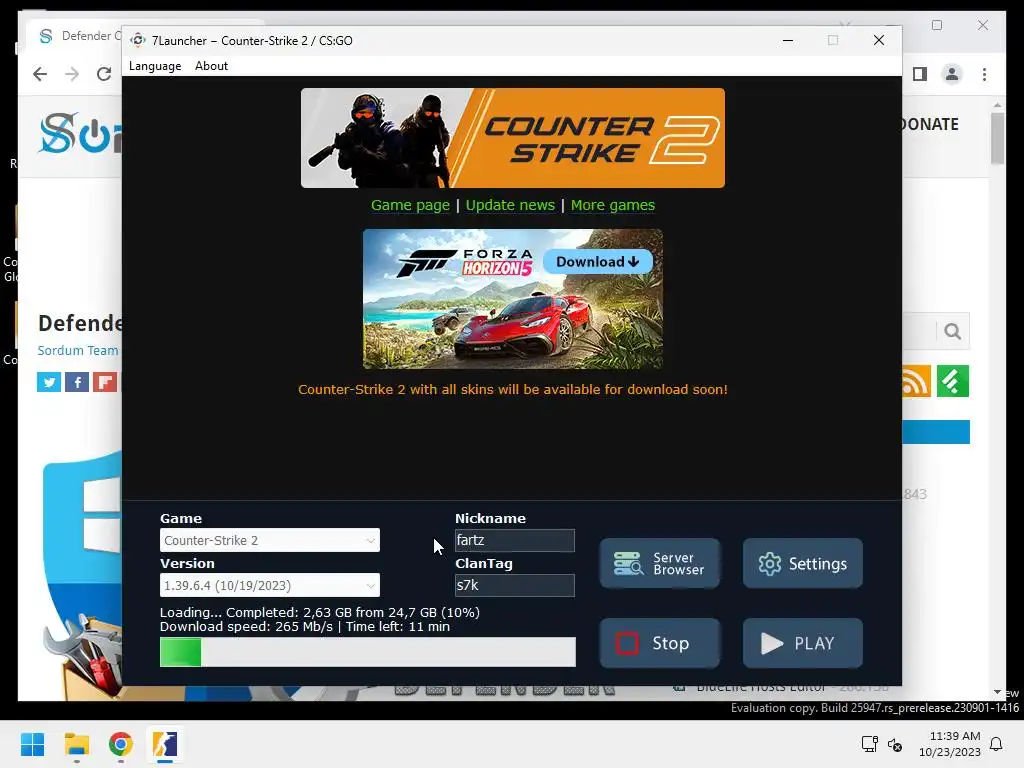Click the play triangle icon
Image resolution: width=1024 pixels, height=768 pixels.
point(772,643)
